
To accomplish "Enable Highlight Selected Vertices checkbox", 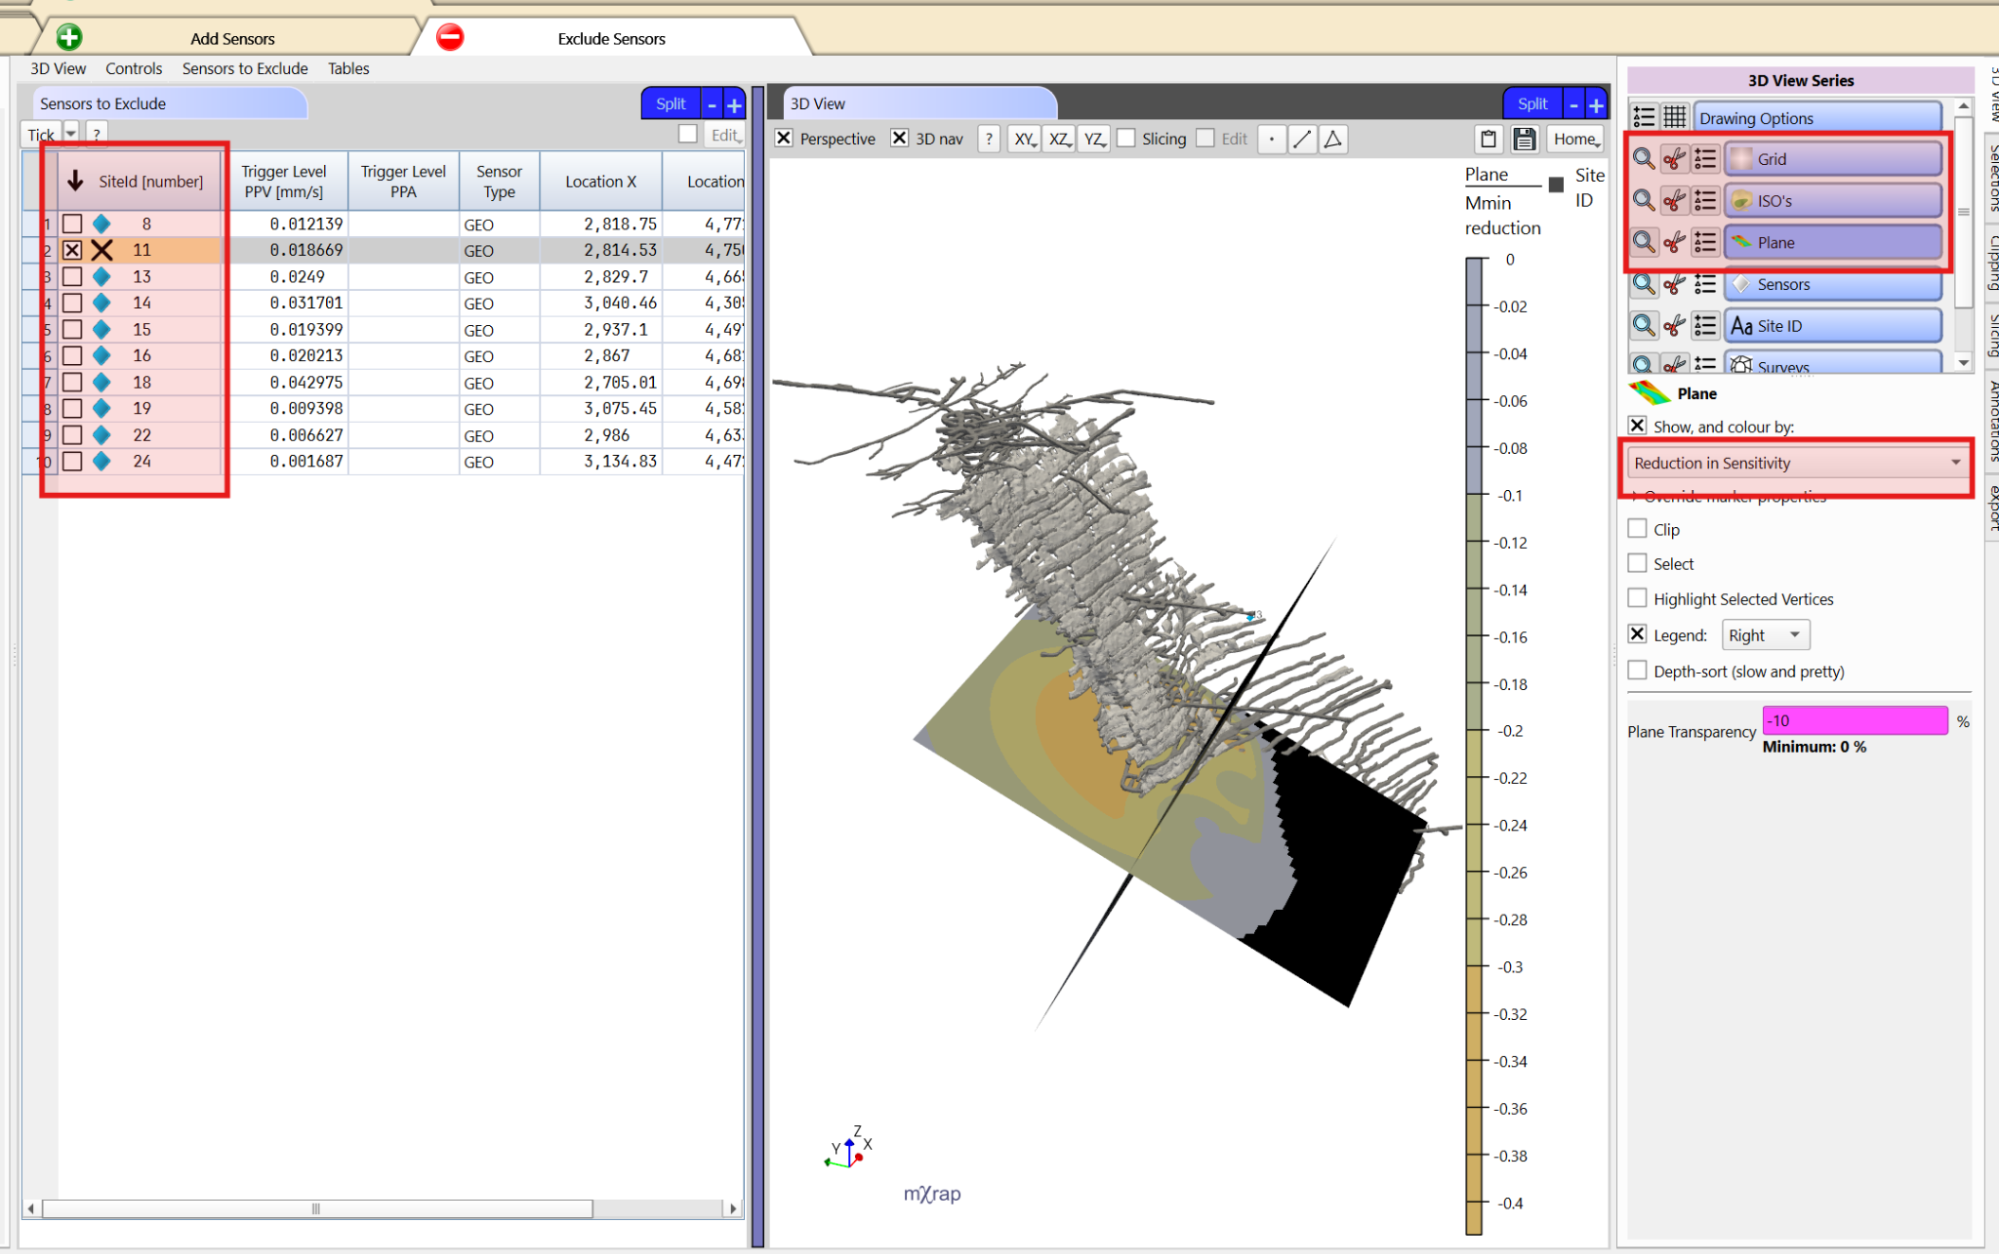I will (x=1637, y=598).
